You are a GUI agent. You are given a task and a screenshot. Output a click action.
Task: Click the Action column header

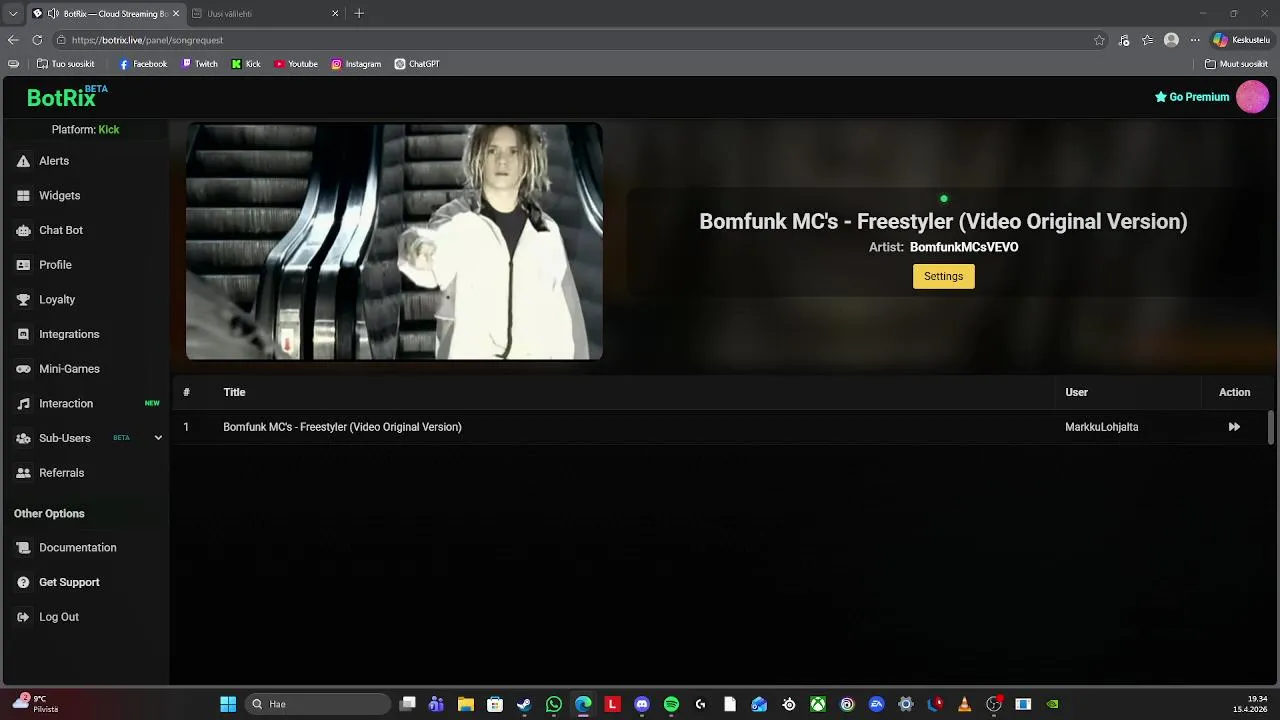click(x=1234, y=392)
